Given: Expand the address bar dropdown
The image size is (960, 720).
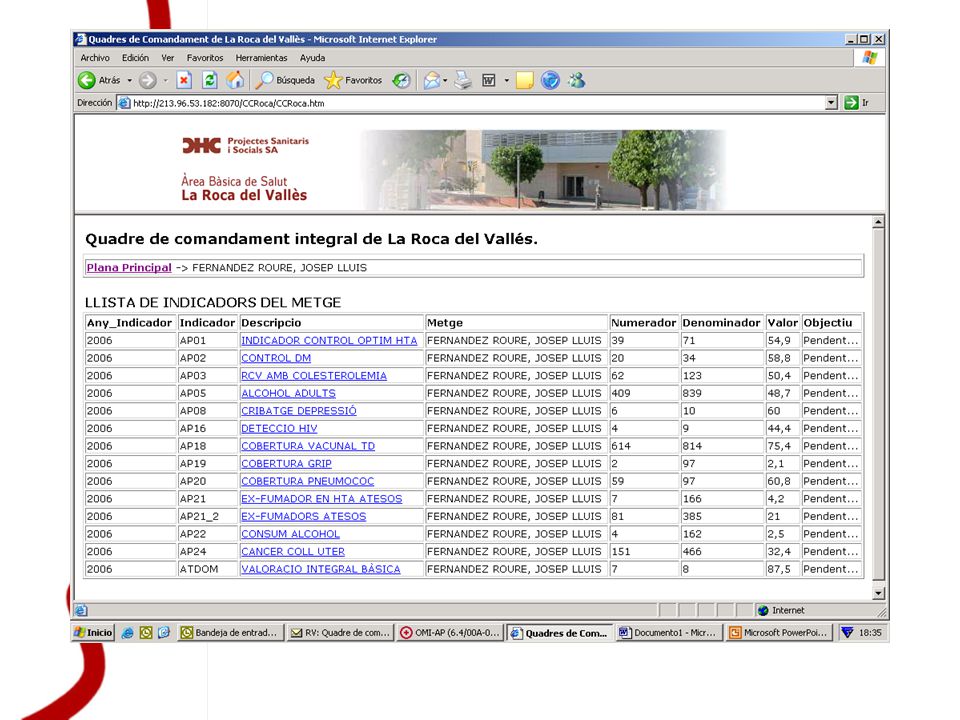Looking at the screenshot, I should [x=831, y=103].
